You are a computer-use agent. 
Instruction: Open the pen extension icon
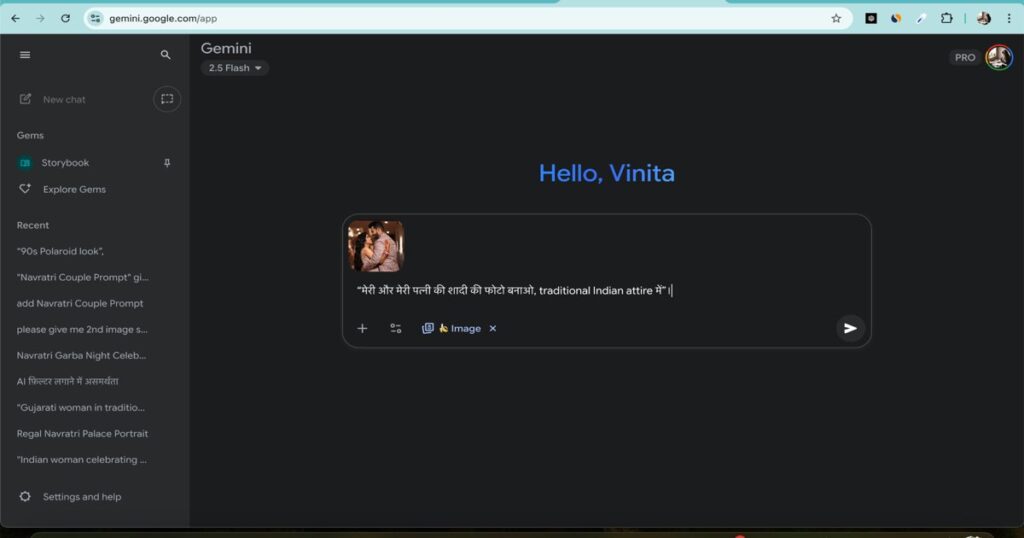[x=921, y=18]
